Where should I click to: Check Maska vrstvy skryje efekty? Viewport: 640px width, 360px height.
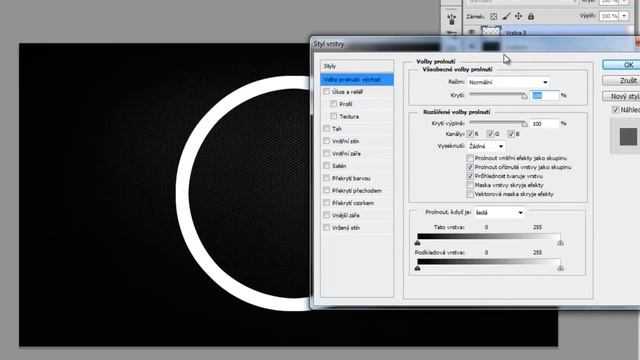470,185
